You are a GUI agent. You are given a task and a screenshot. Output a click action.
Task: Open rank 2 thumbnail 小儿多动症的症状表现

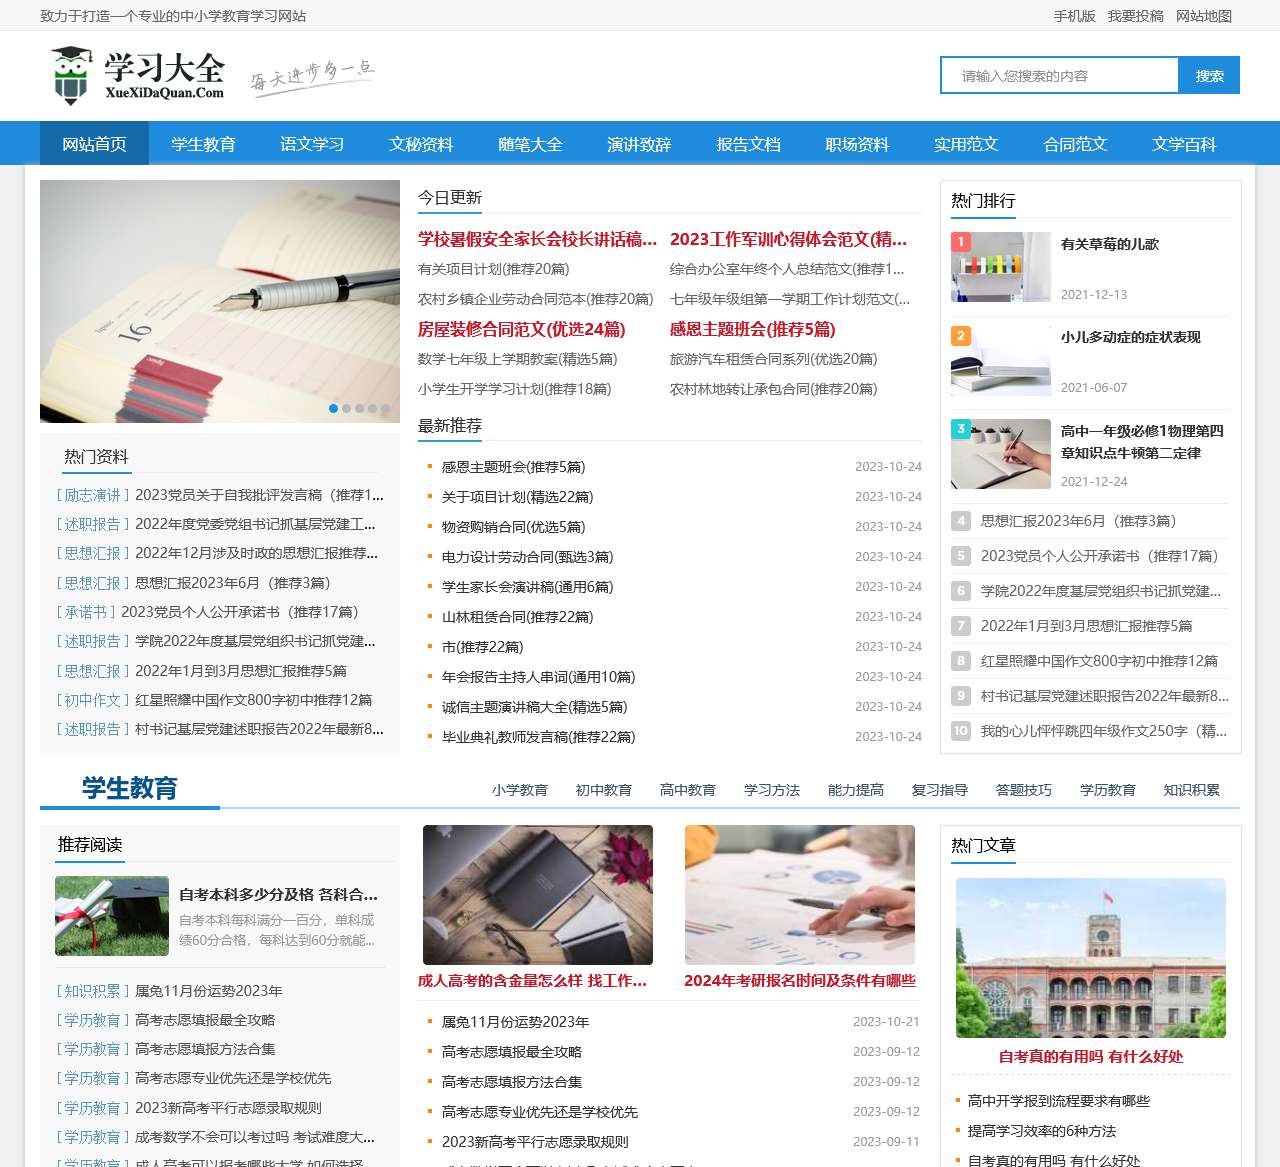tap(1001, 360)
